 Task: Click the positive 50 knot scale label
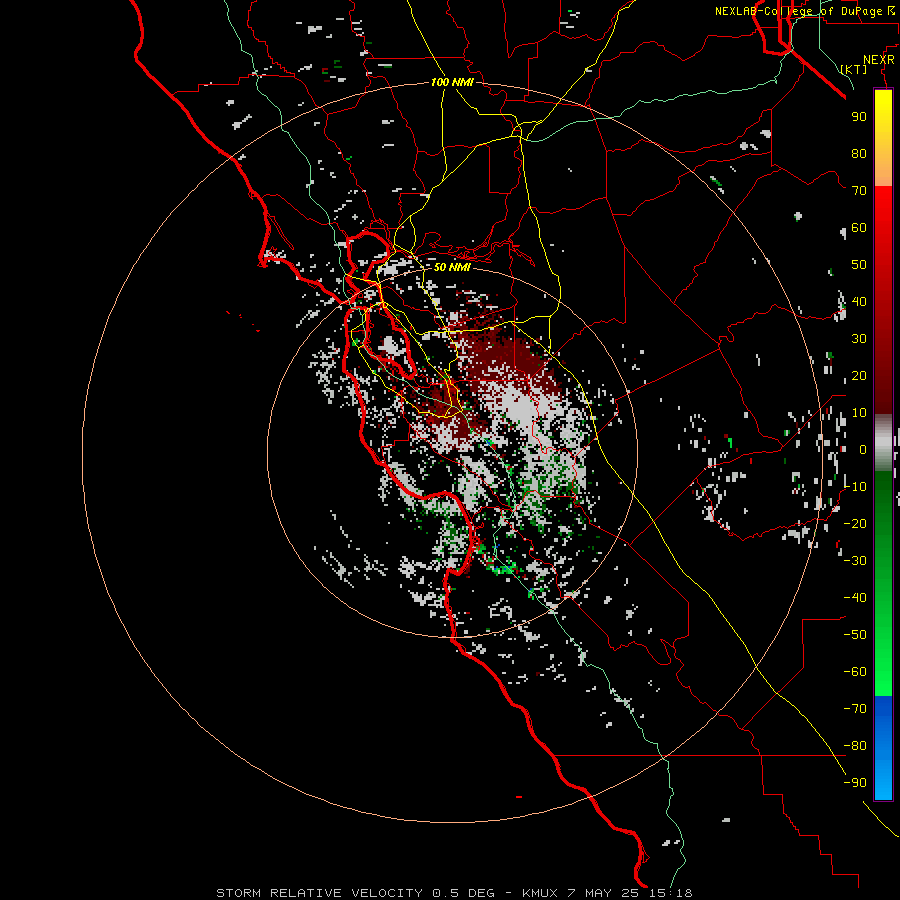(x=859, y=265)
